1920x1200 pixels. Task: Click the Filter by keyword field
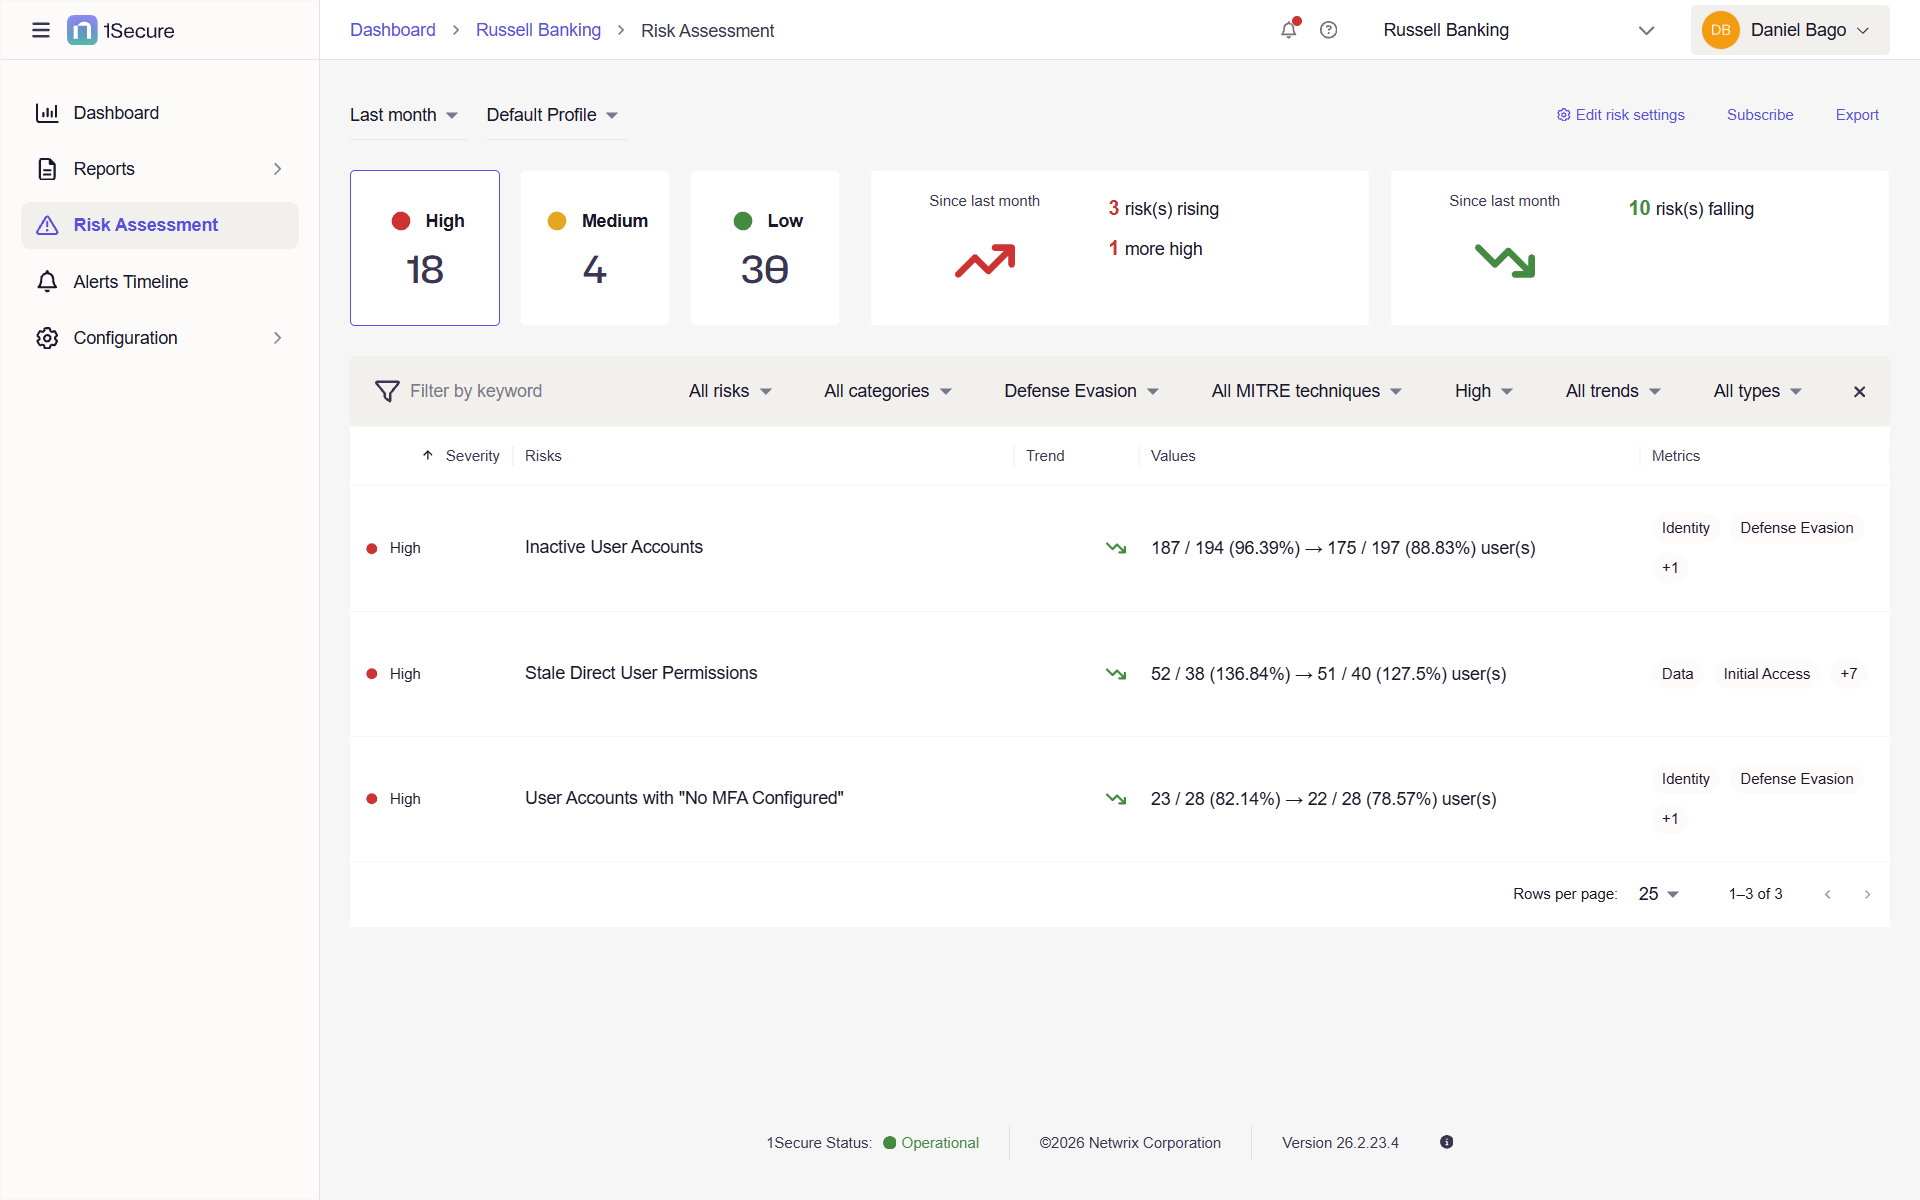tap(476, 391)
